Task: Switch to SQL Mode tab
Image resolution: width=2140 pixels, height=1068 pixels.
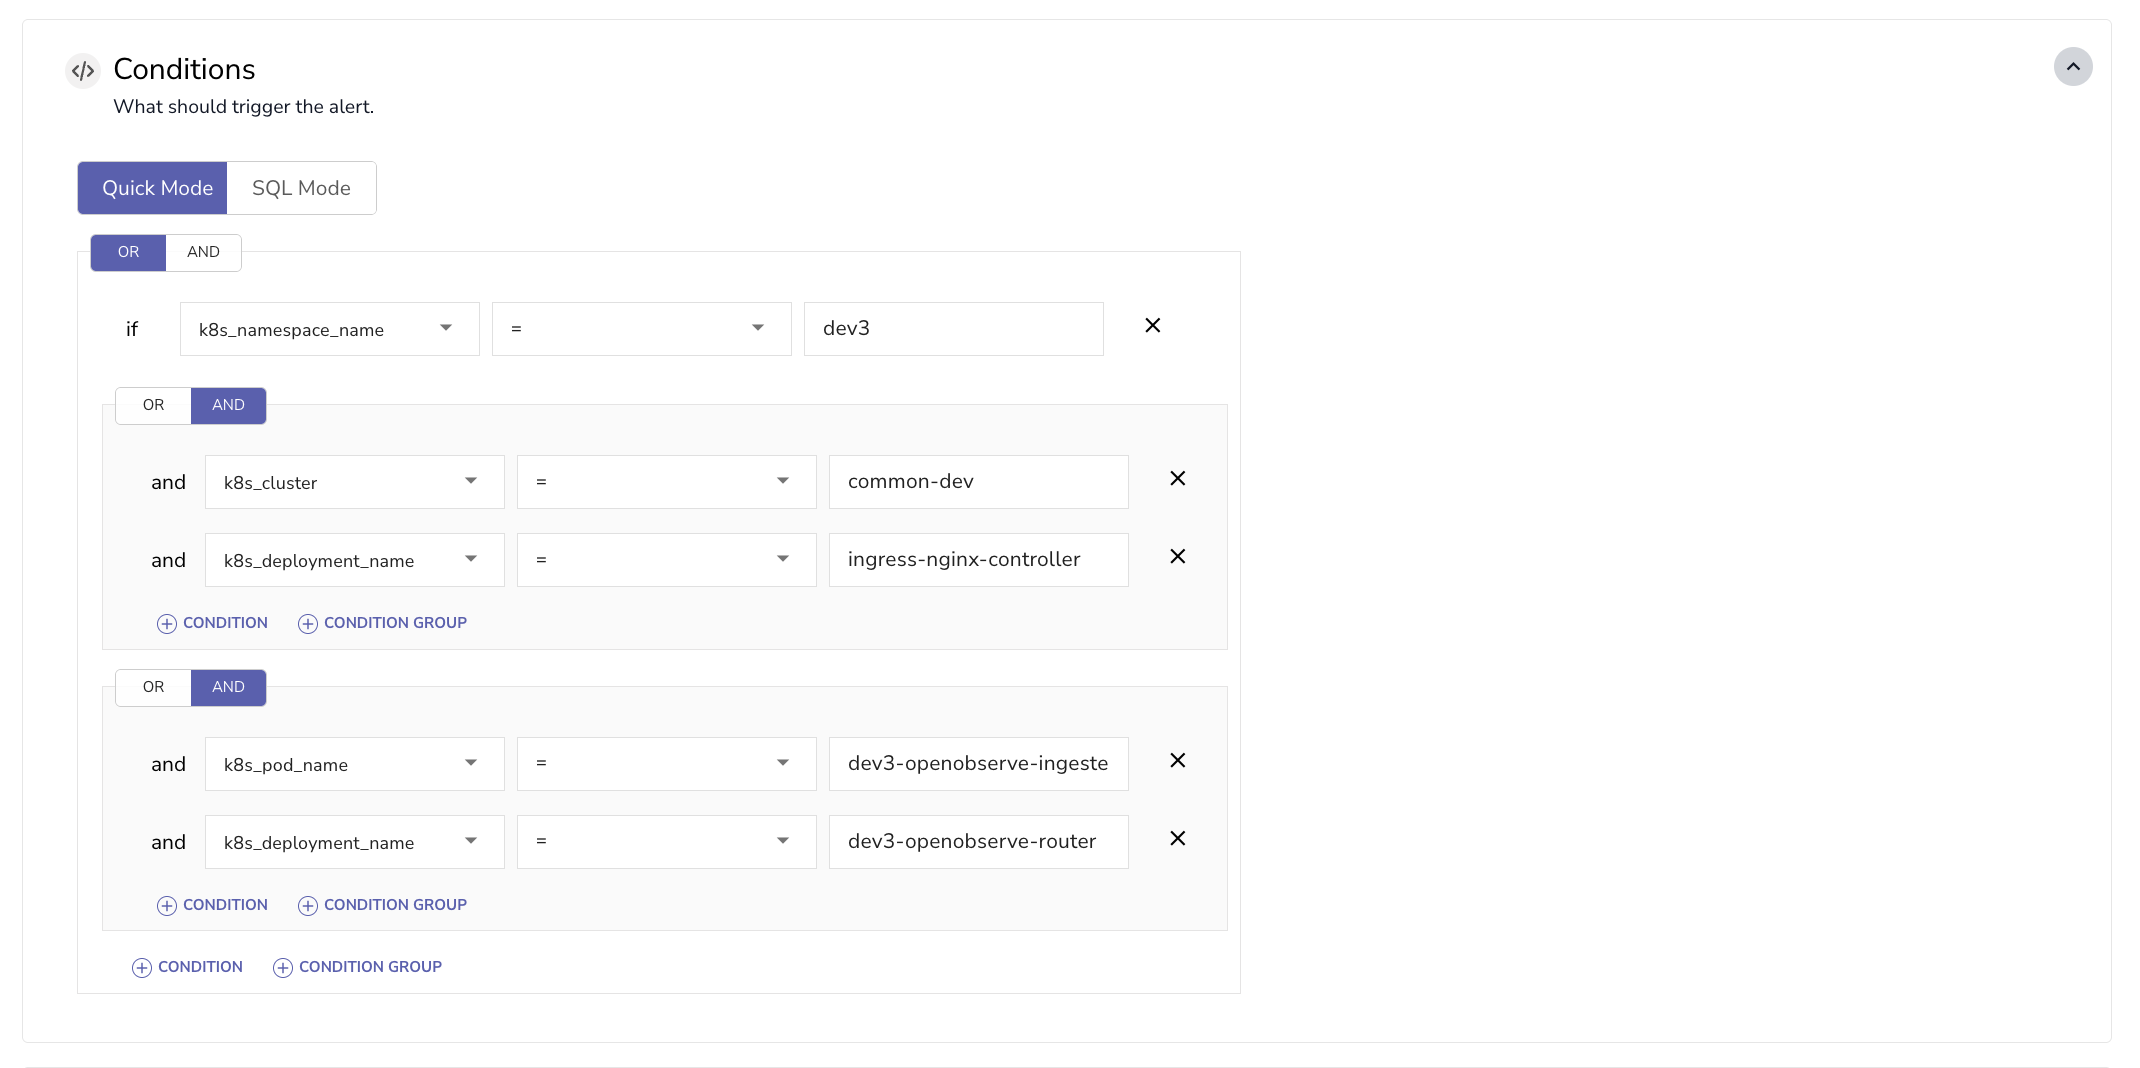Action: pyautogui.click(x=301, y=188)
